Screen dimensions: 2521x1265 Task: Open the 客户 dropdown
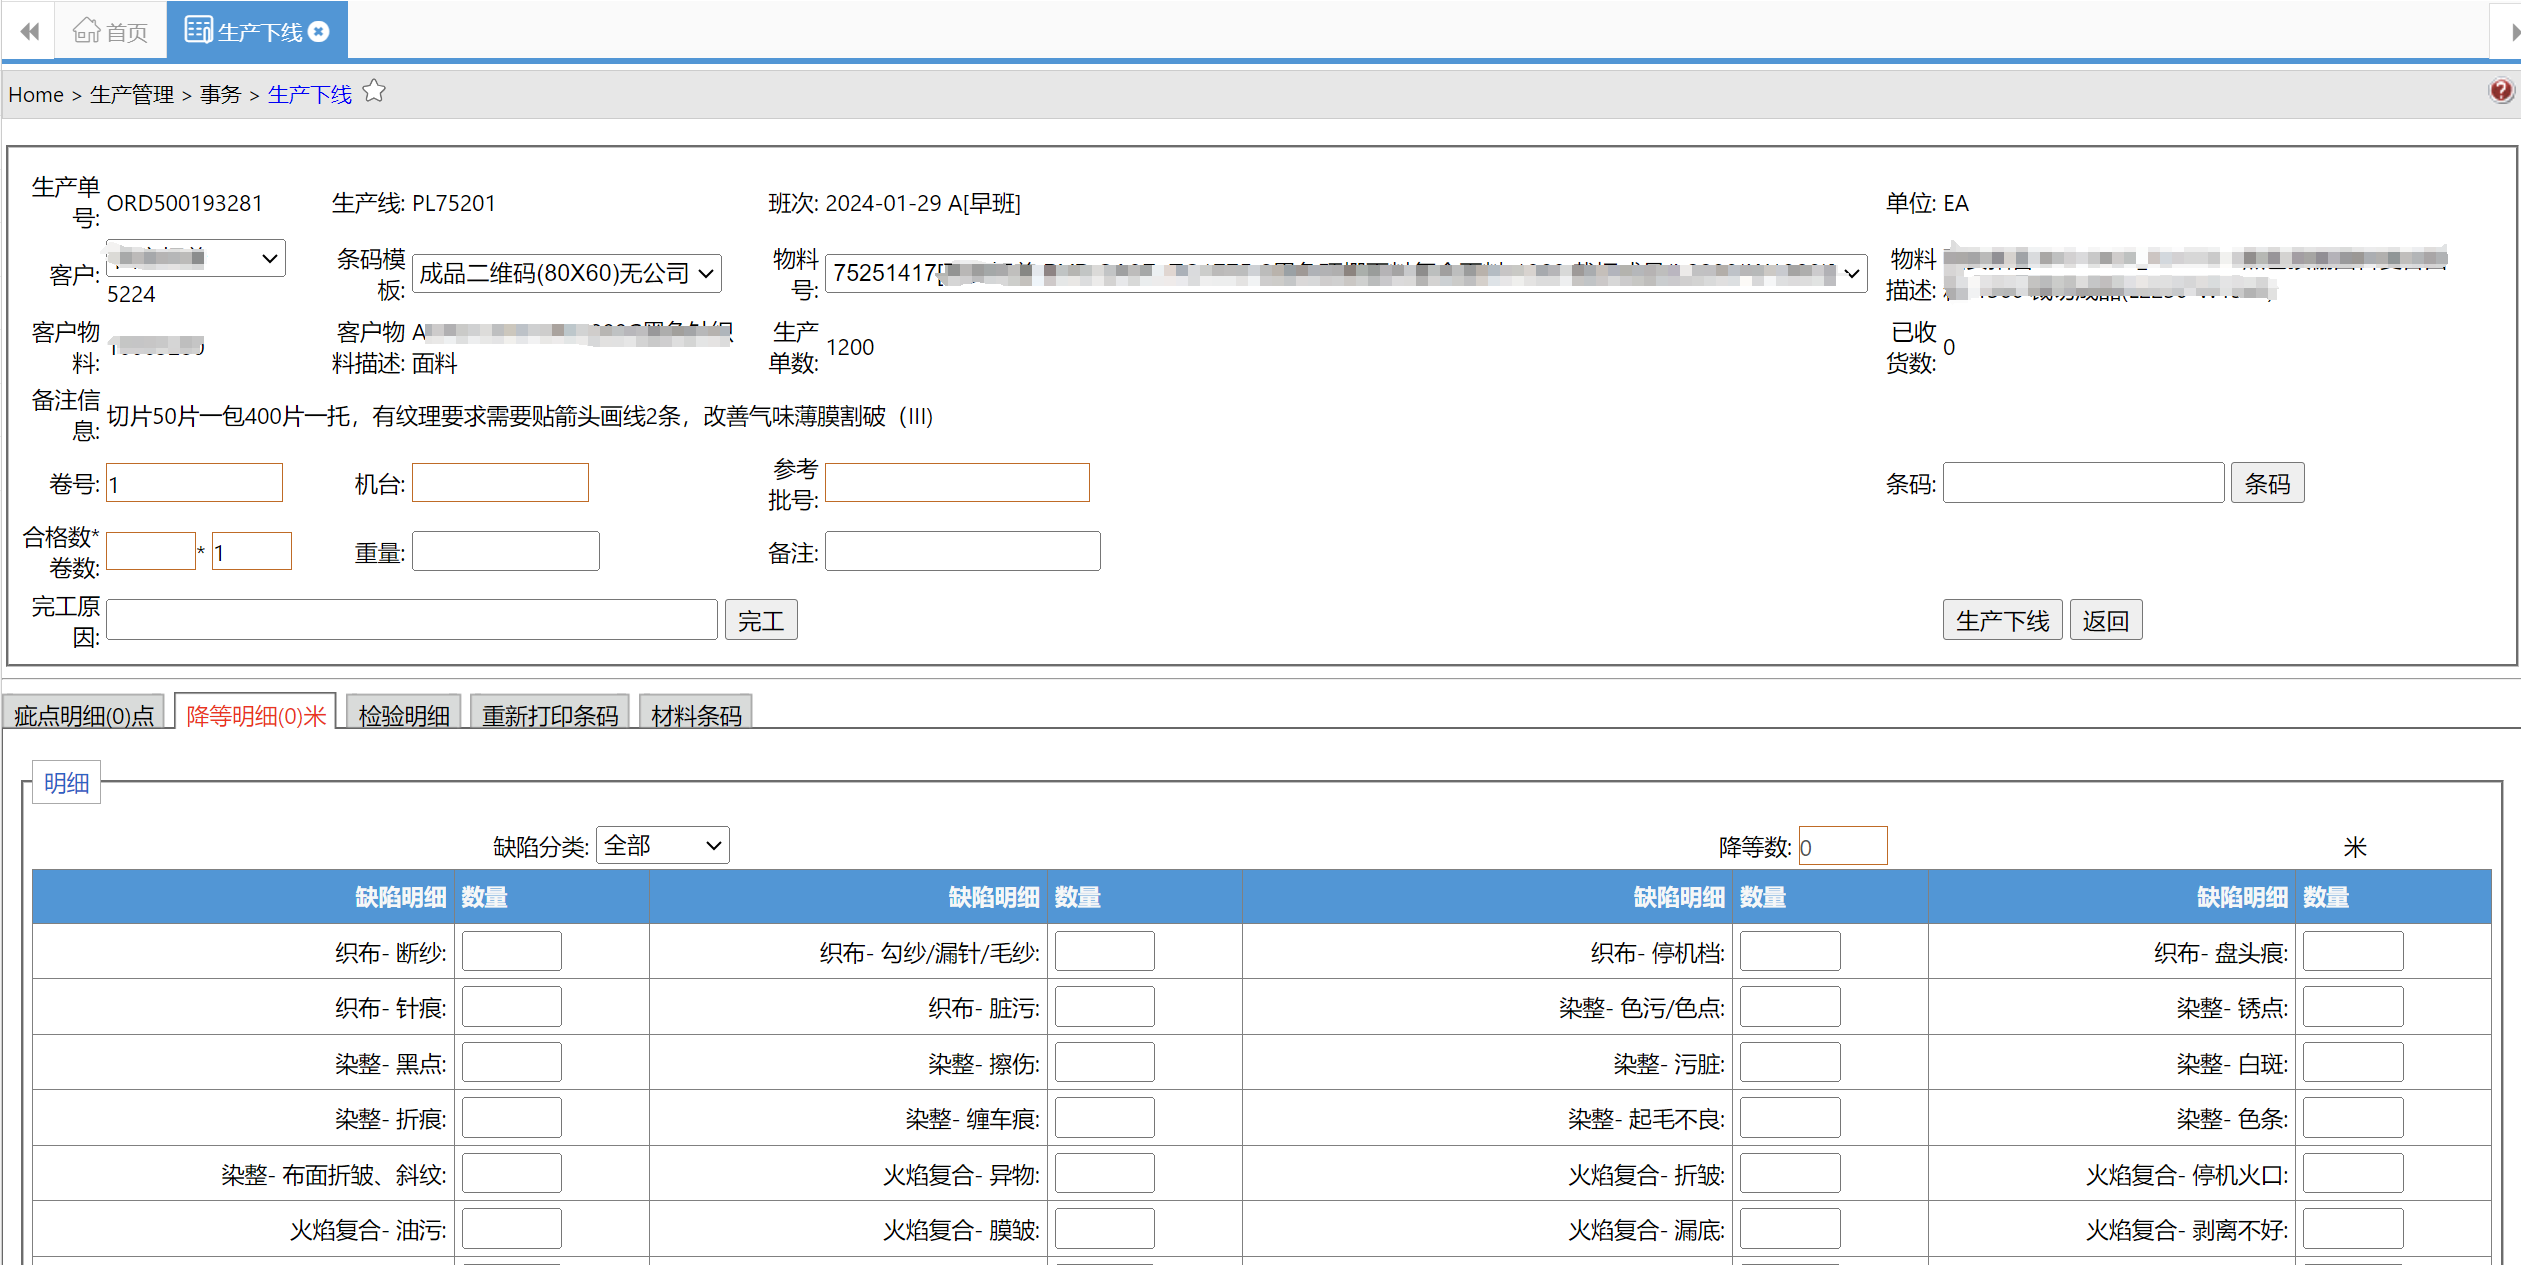click(x=196, y=258)
